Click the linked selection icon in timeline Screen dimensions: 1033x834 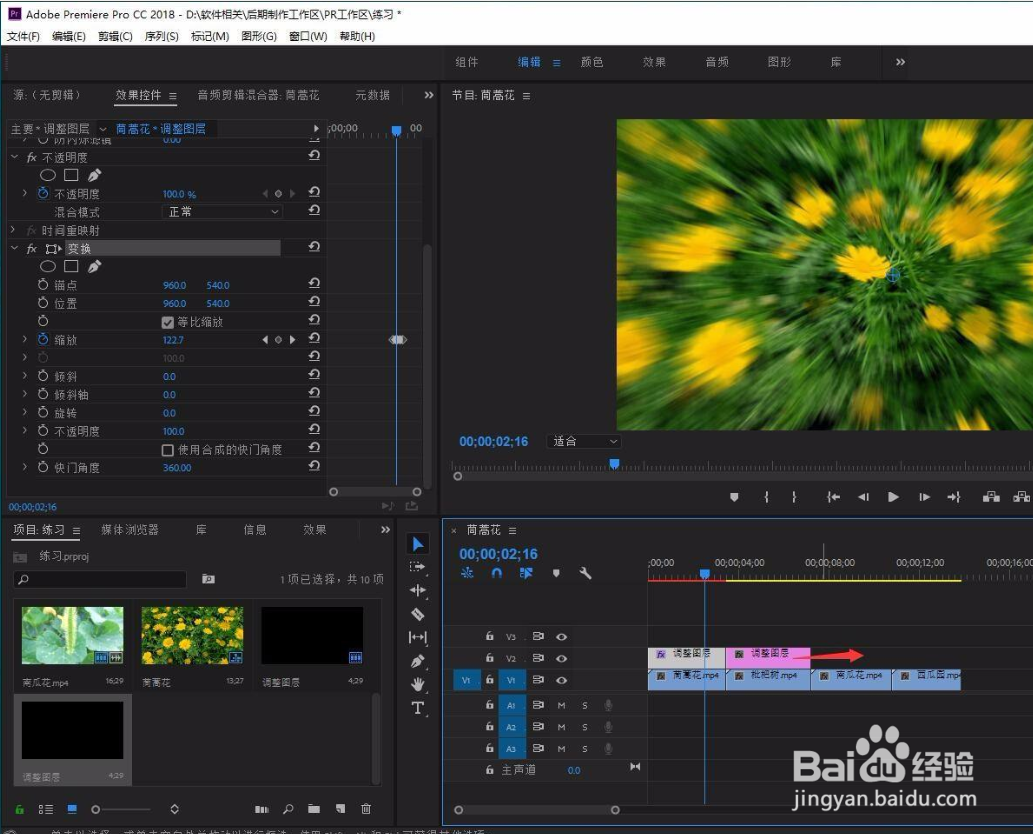tap(526, 573)
